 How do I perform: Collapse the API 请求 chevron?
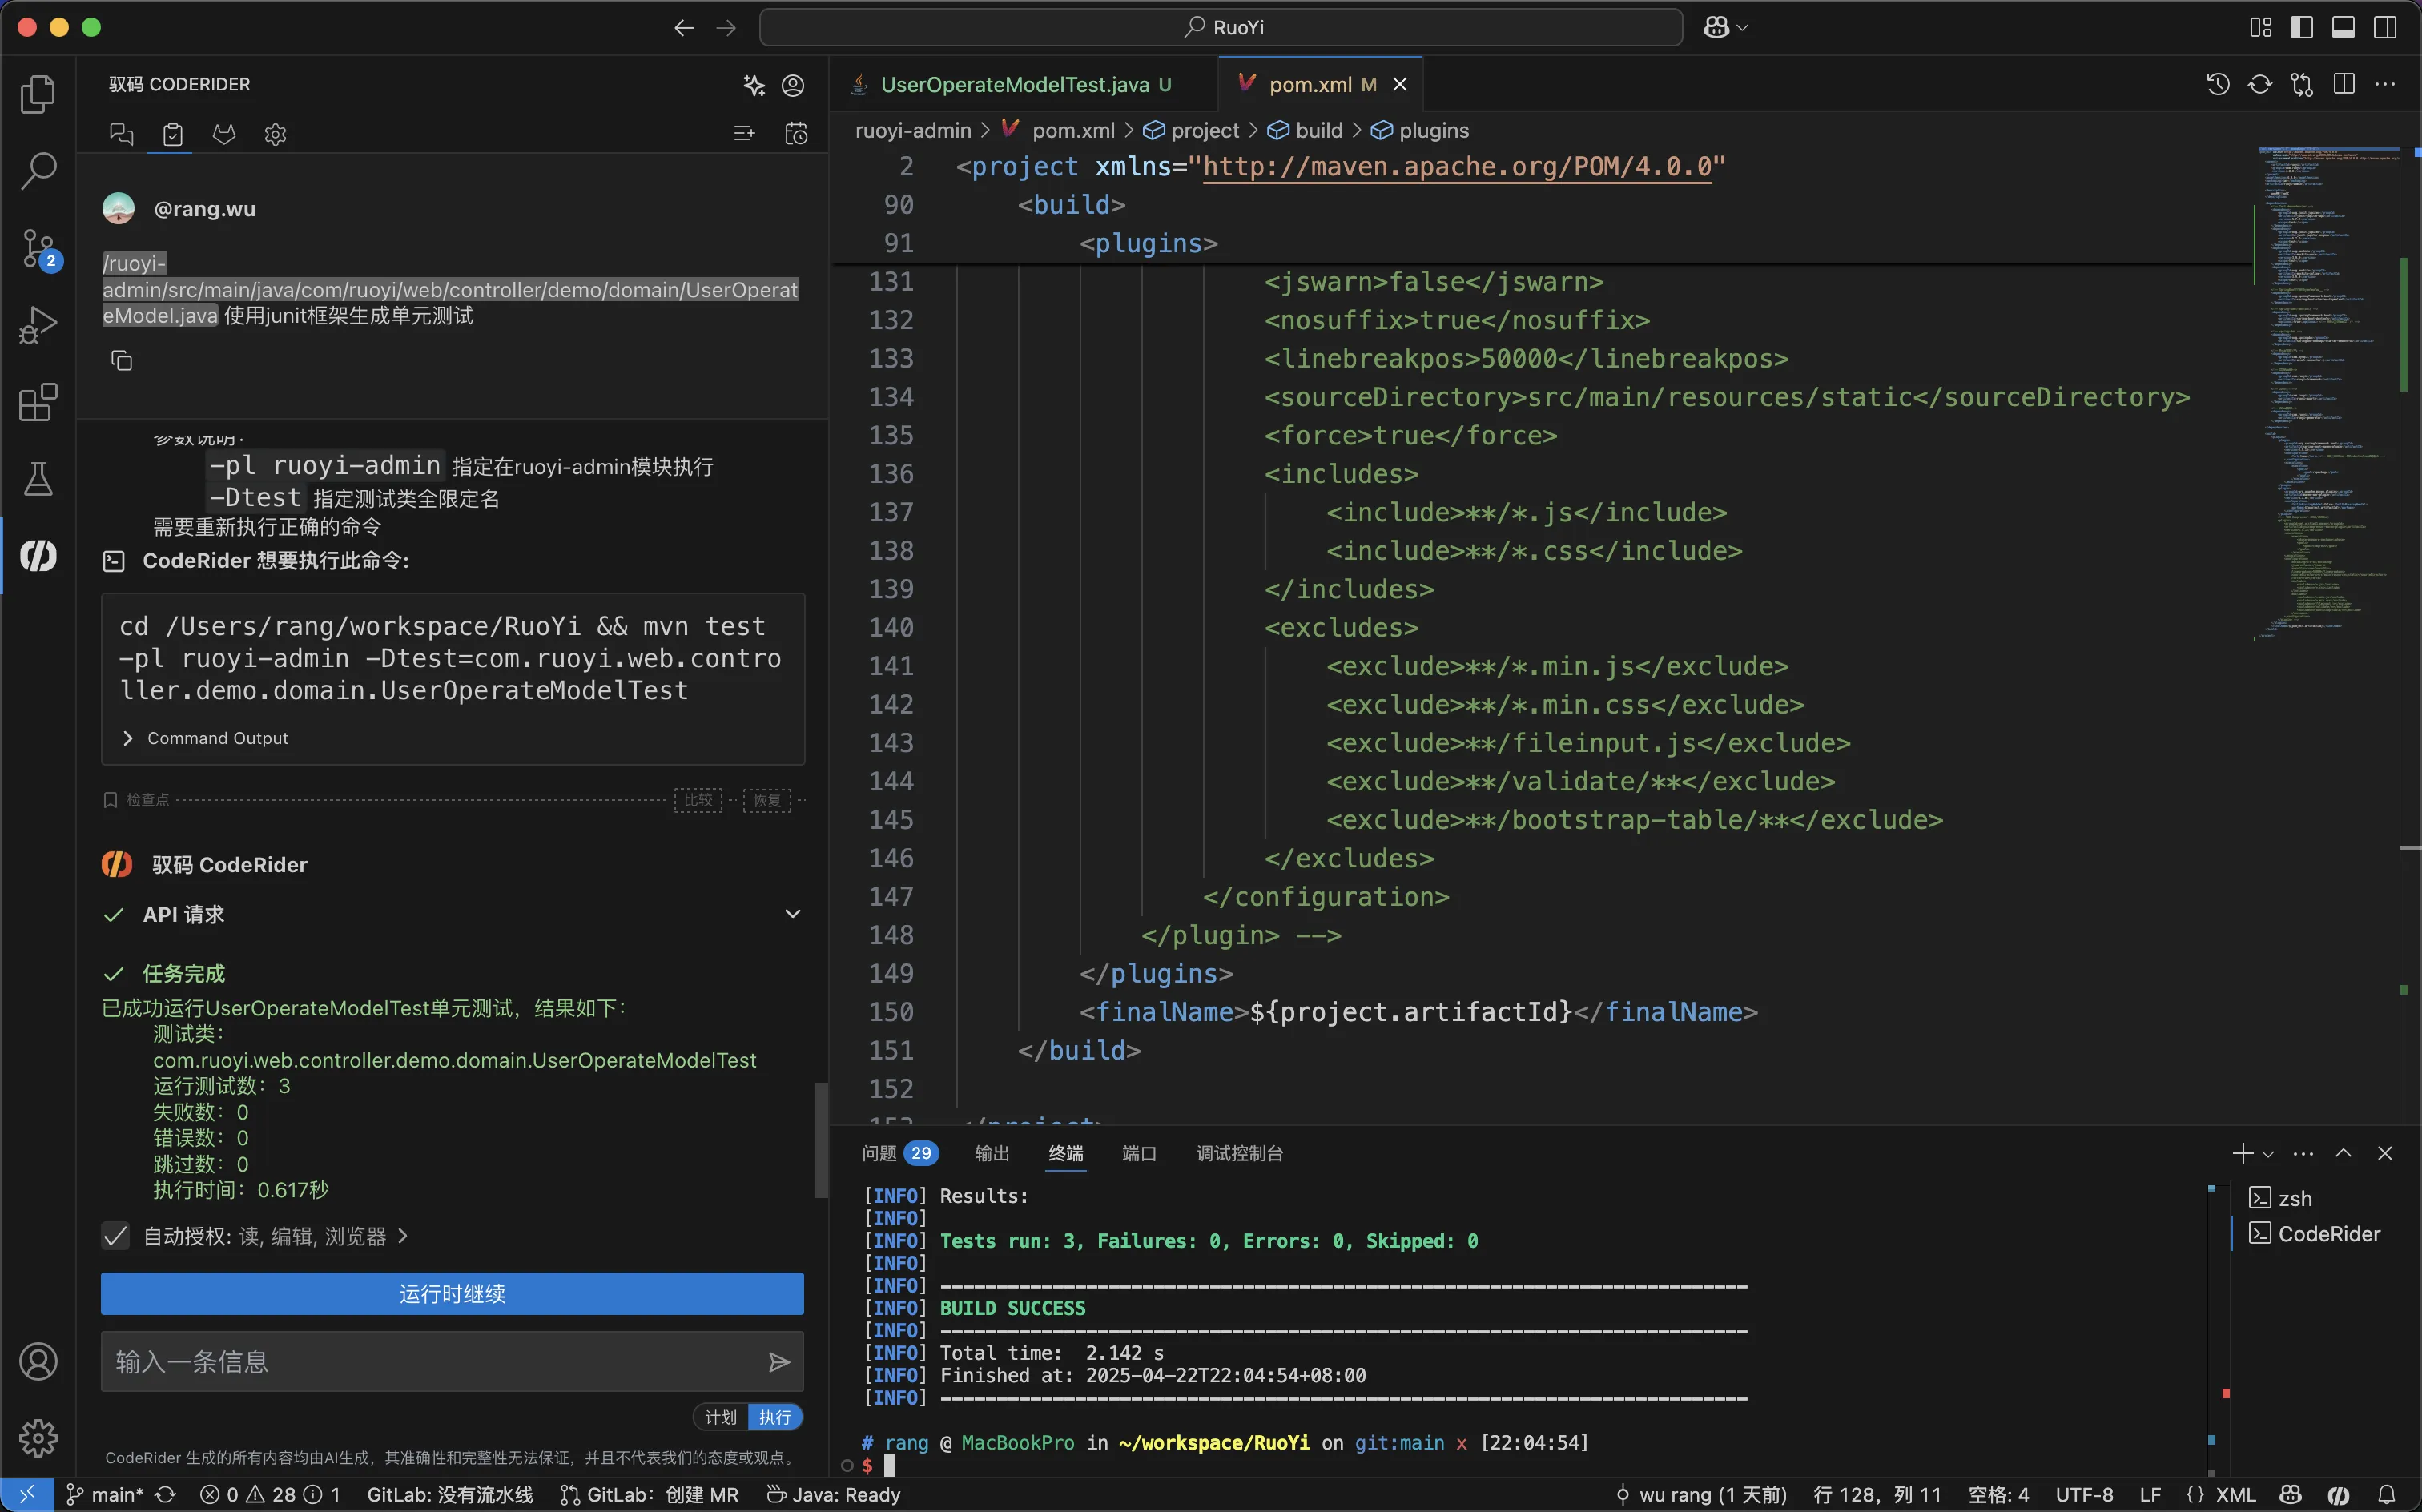pos(792,914)
